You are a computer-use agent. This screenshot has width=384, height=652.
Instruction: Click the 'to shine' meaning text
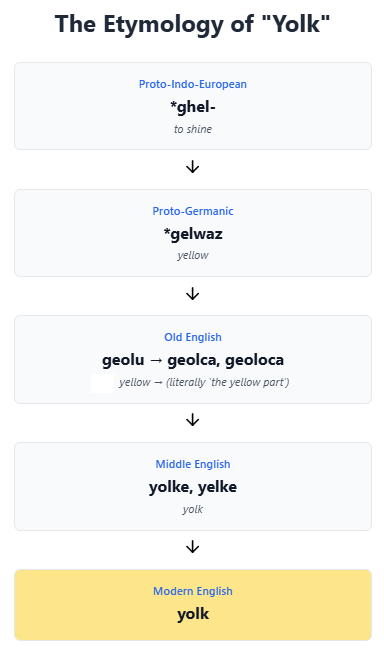coord(193,129)
